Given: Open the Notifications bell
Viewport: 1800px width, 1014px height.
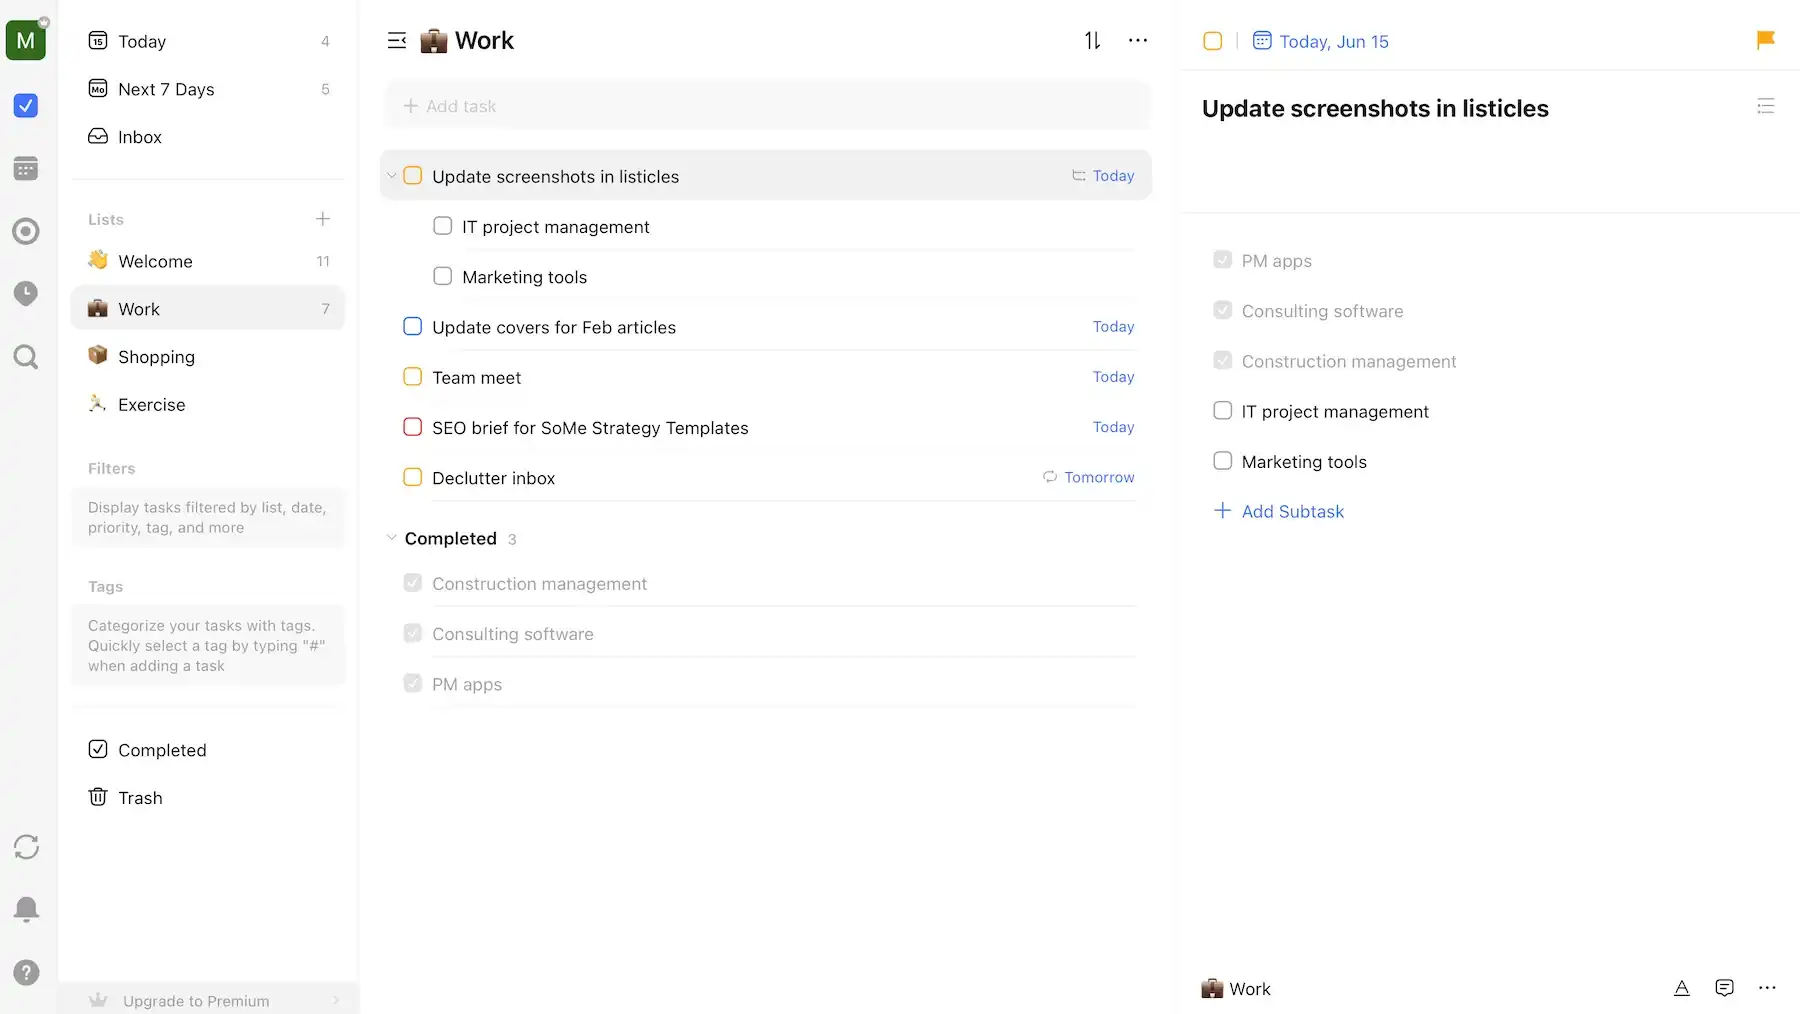Looking at the screenshot, I should tap(26, 909).
